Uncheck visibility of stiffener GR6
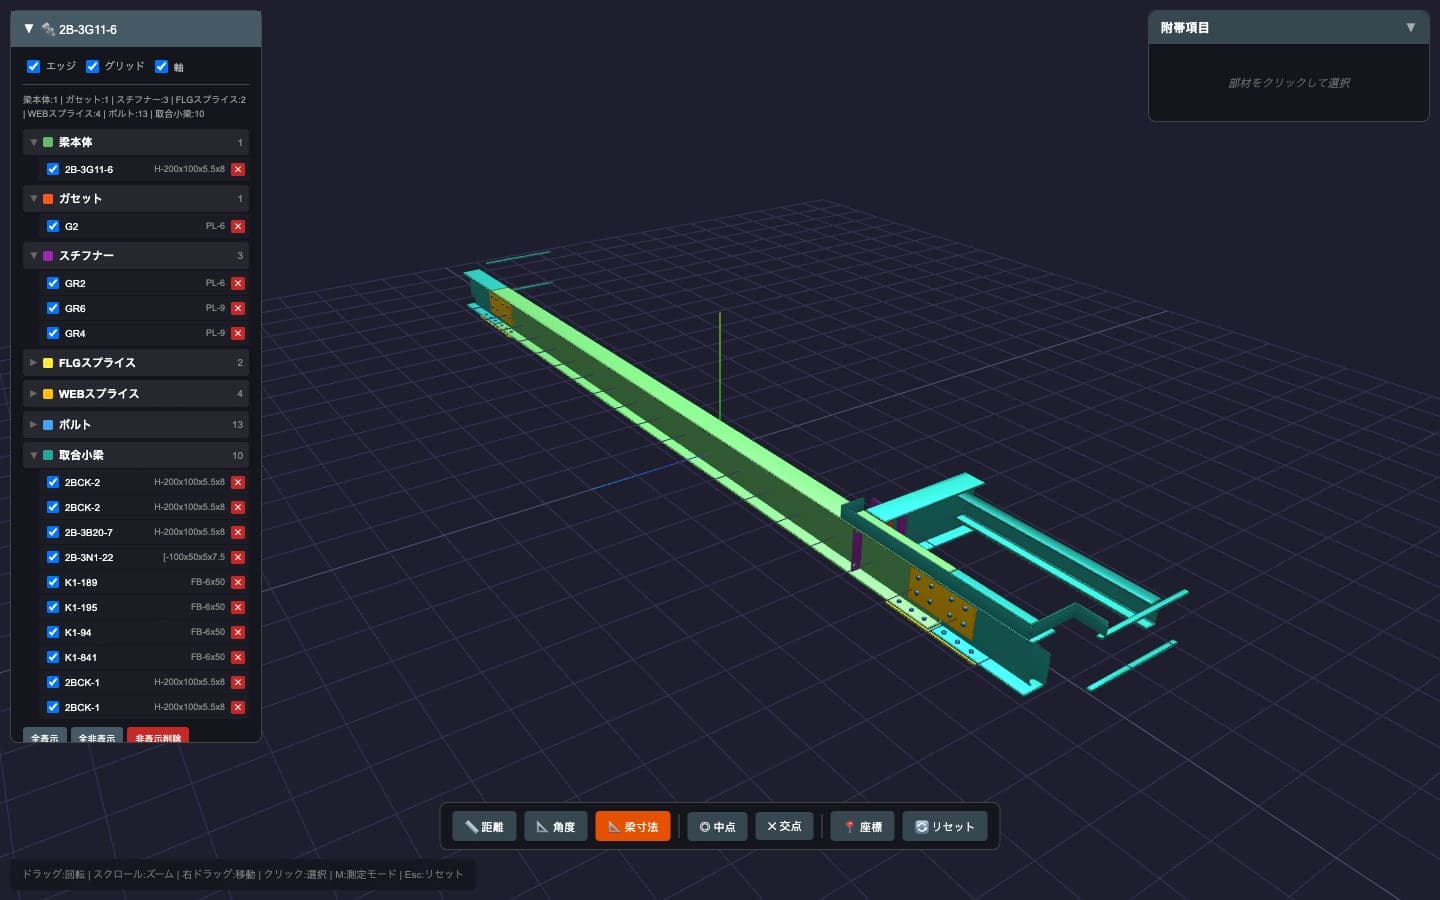Viewport: 1440px width, 900px height. point(53,308)
